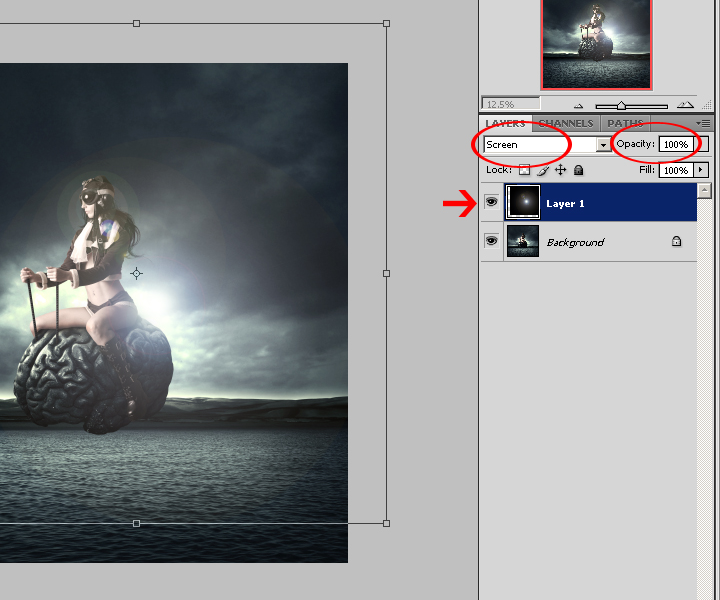Switch to the Channels tab

click(x=566, y=124)
